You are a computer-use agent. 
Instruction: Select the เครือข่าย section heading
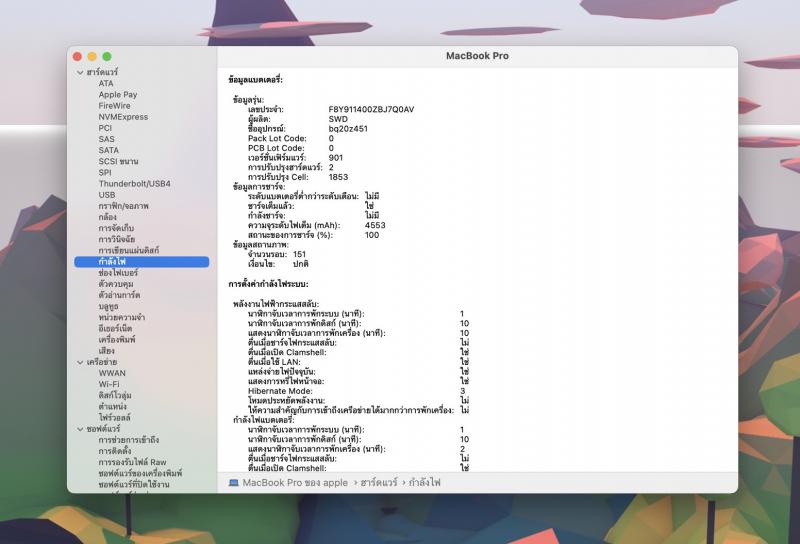pyautogui.click(x=102, y=362)
